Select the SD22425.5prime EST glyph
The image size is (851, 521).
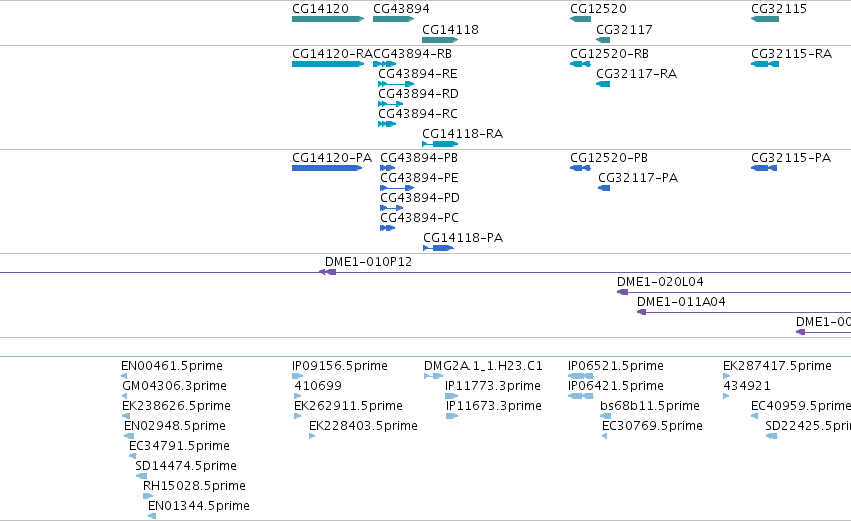click(771, 436)
